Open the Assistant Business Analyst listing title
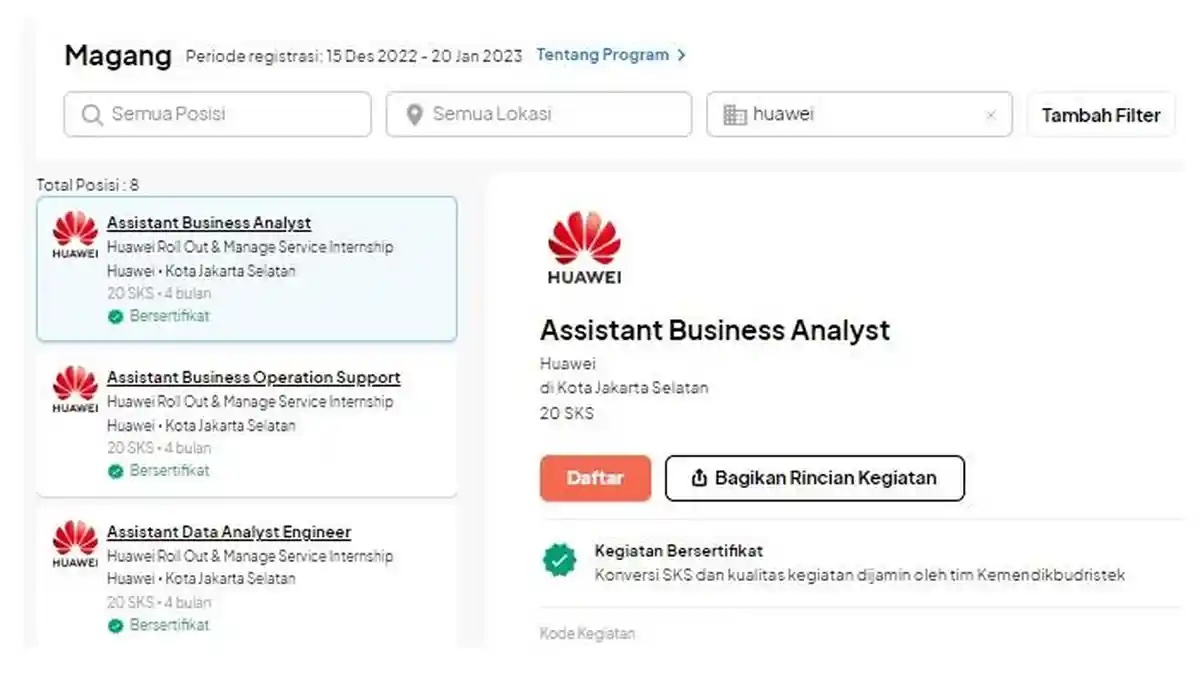 [x=209, y=223]
